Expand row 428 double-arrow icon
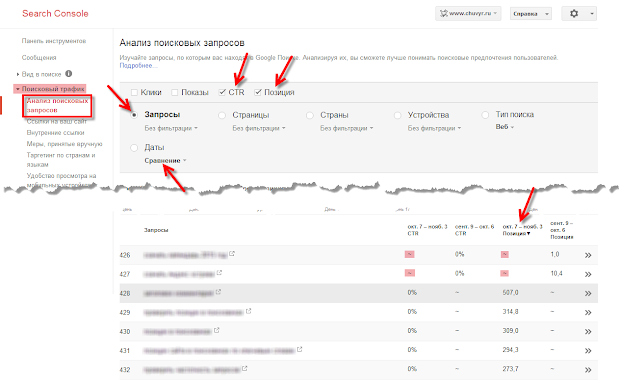The image size is (620, 381). (x=588, y=293)
